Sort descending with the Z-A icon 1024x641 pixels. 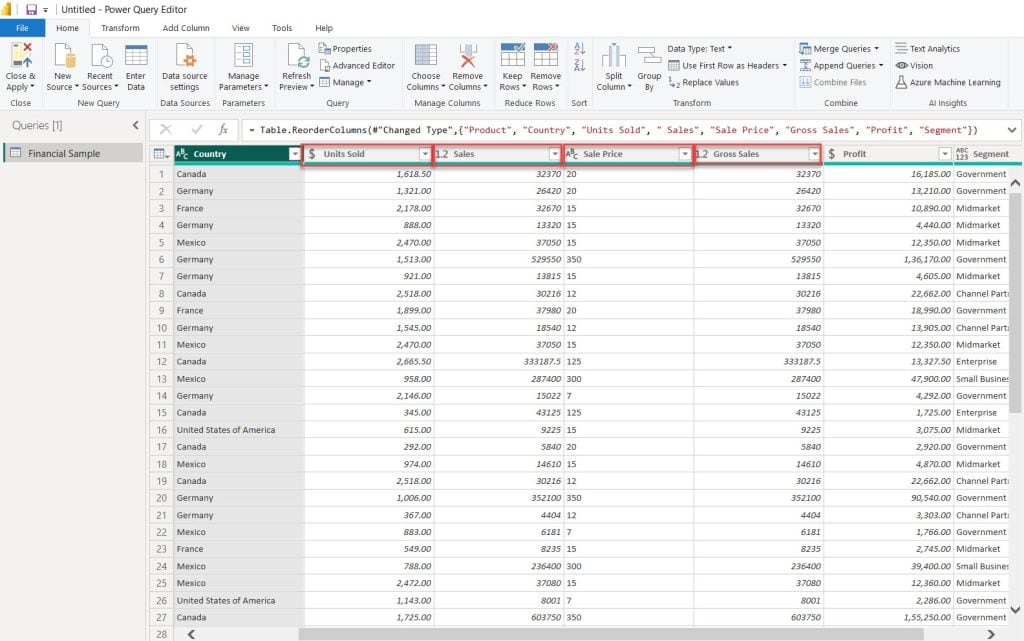pyautogui.click(x=579, y=65)
